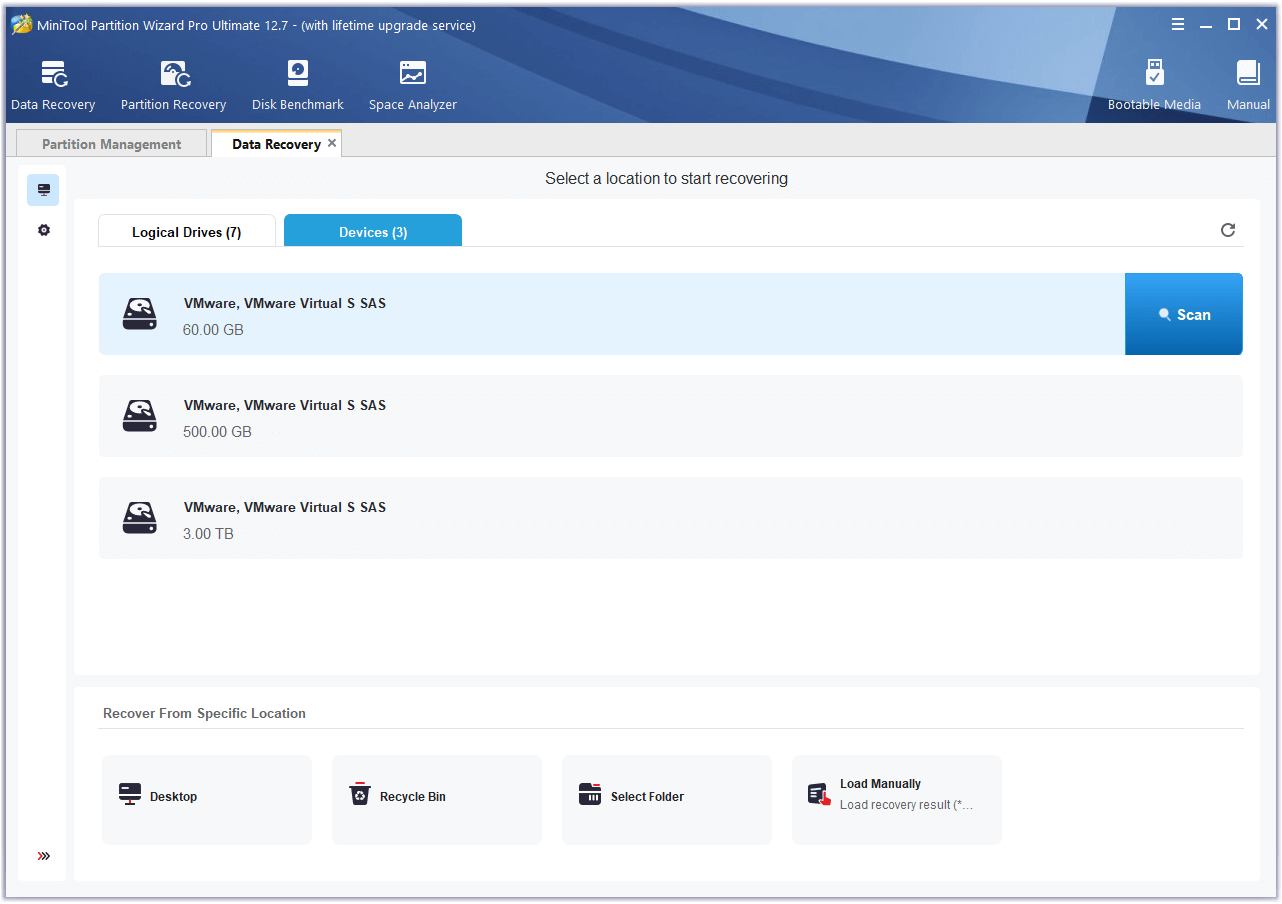Click the hamburger menu icon in title bar
Viewport: 1282px width, 904px height.
pos(1178,24)
